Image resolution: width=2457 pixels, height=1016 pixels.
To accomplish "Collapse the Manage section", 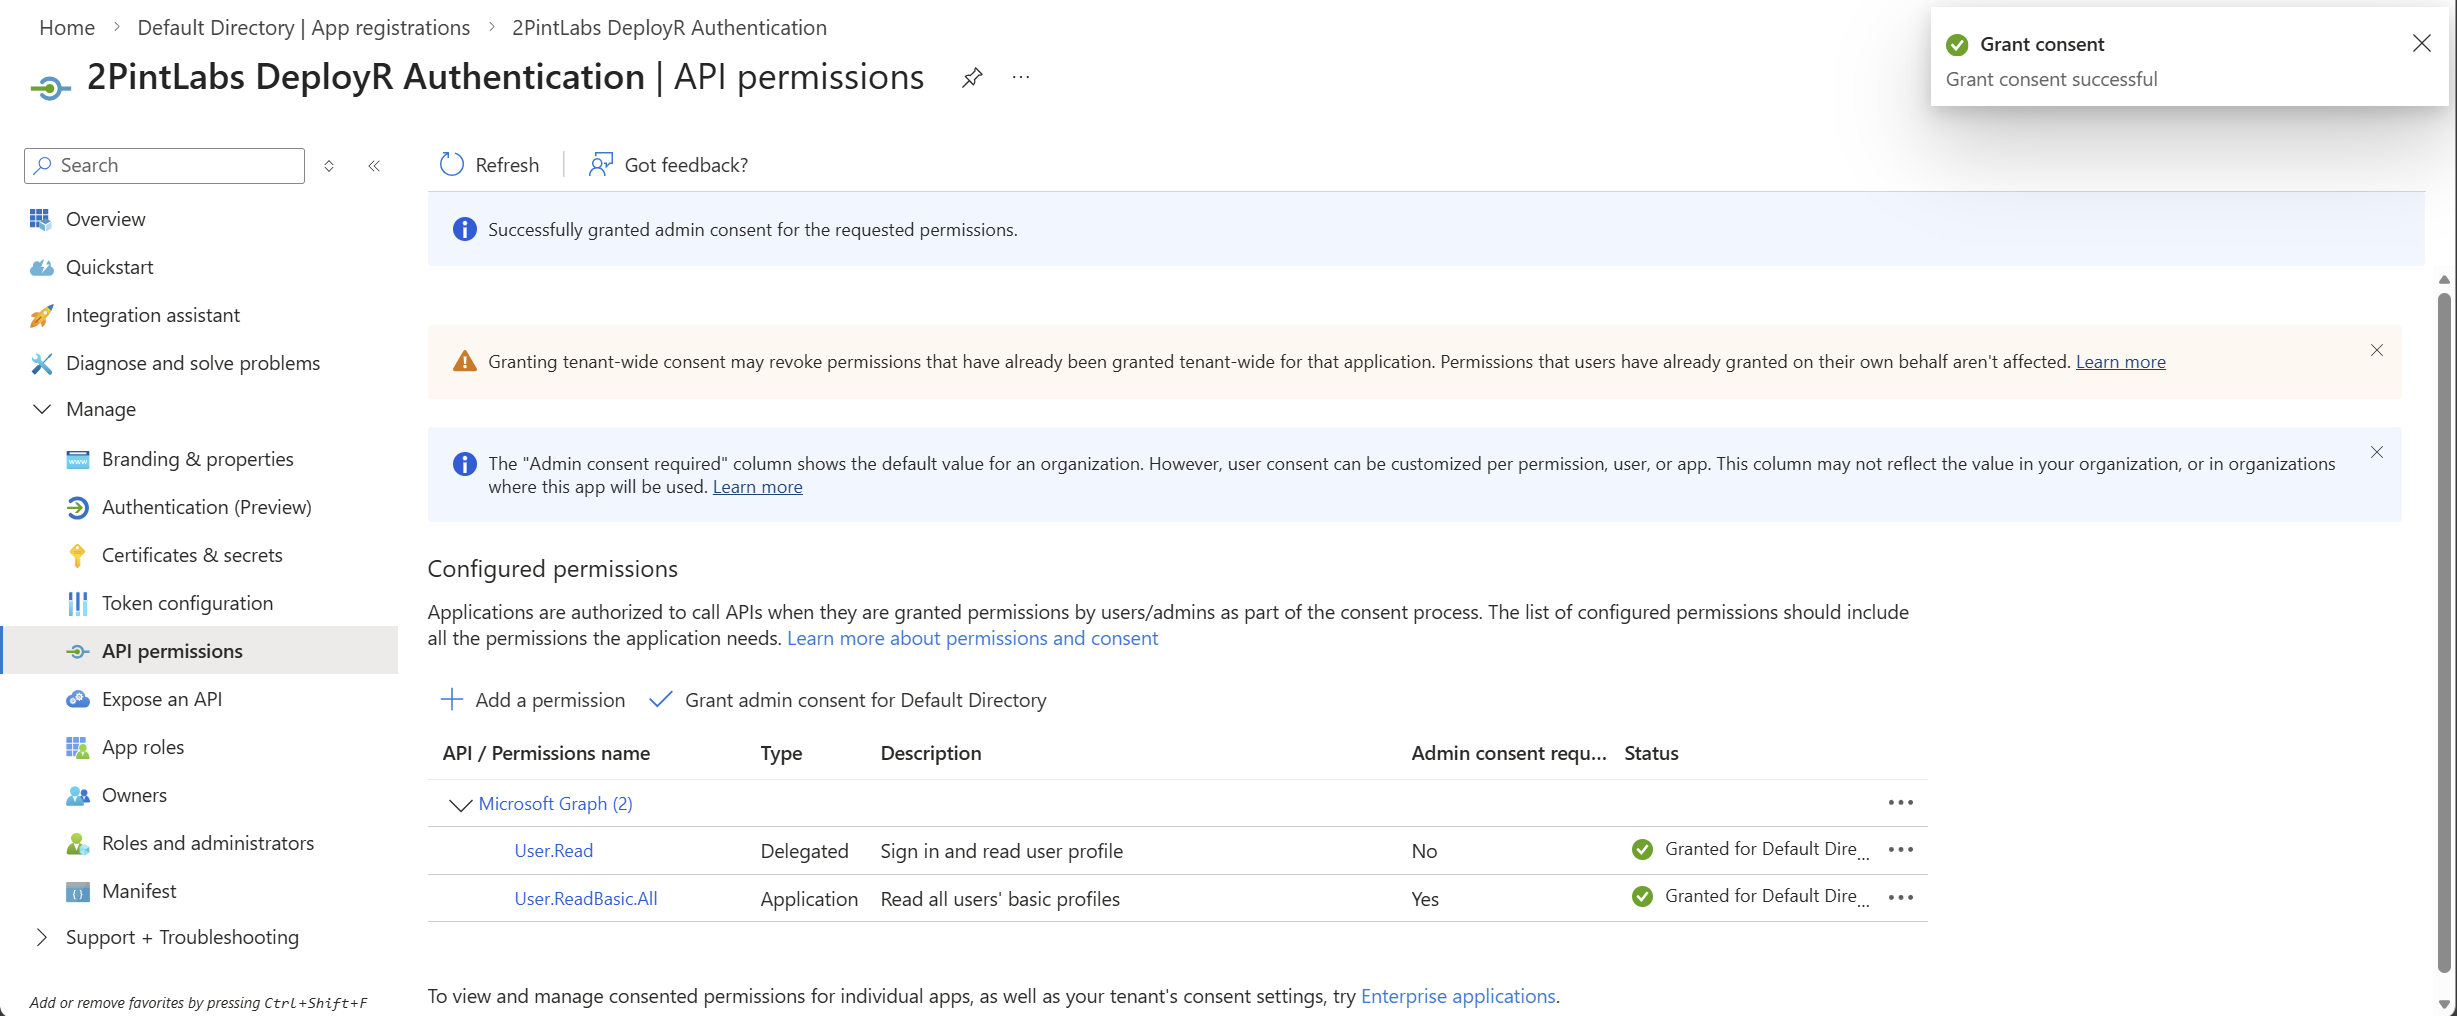I will point(42,409).
